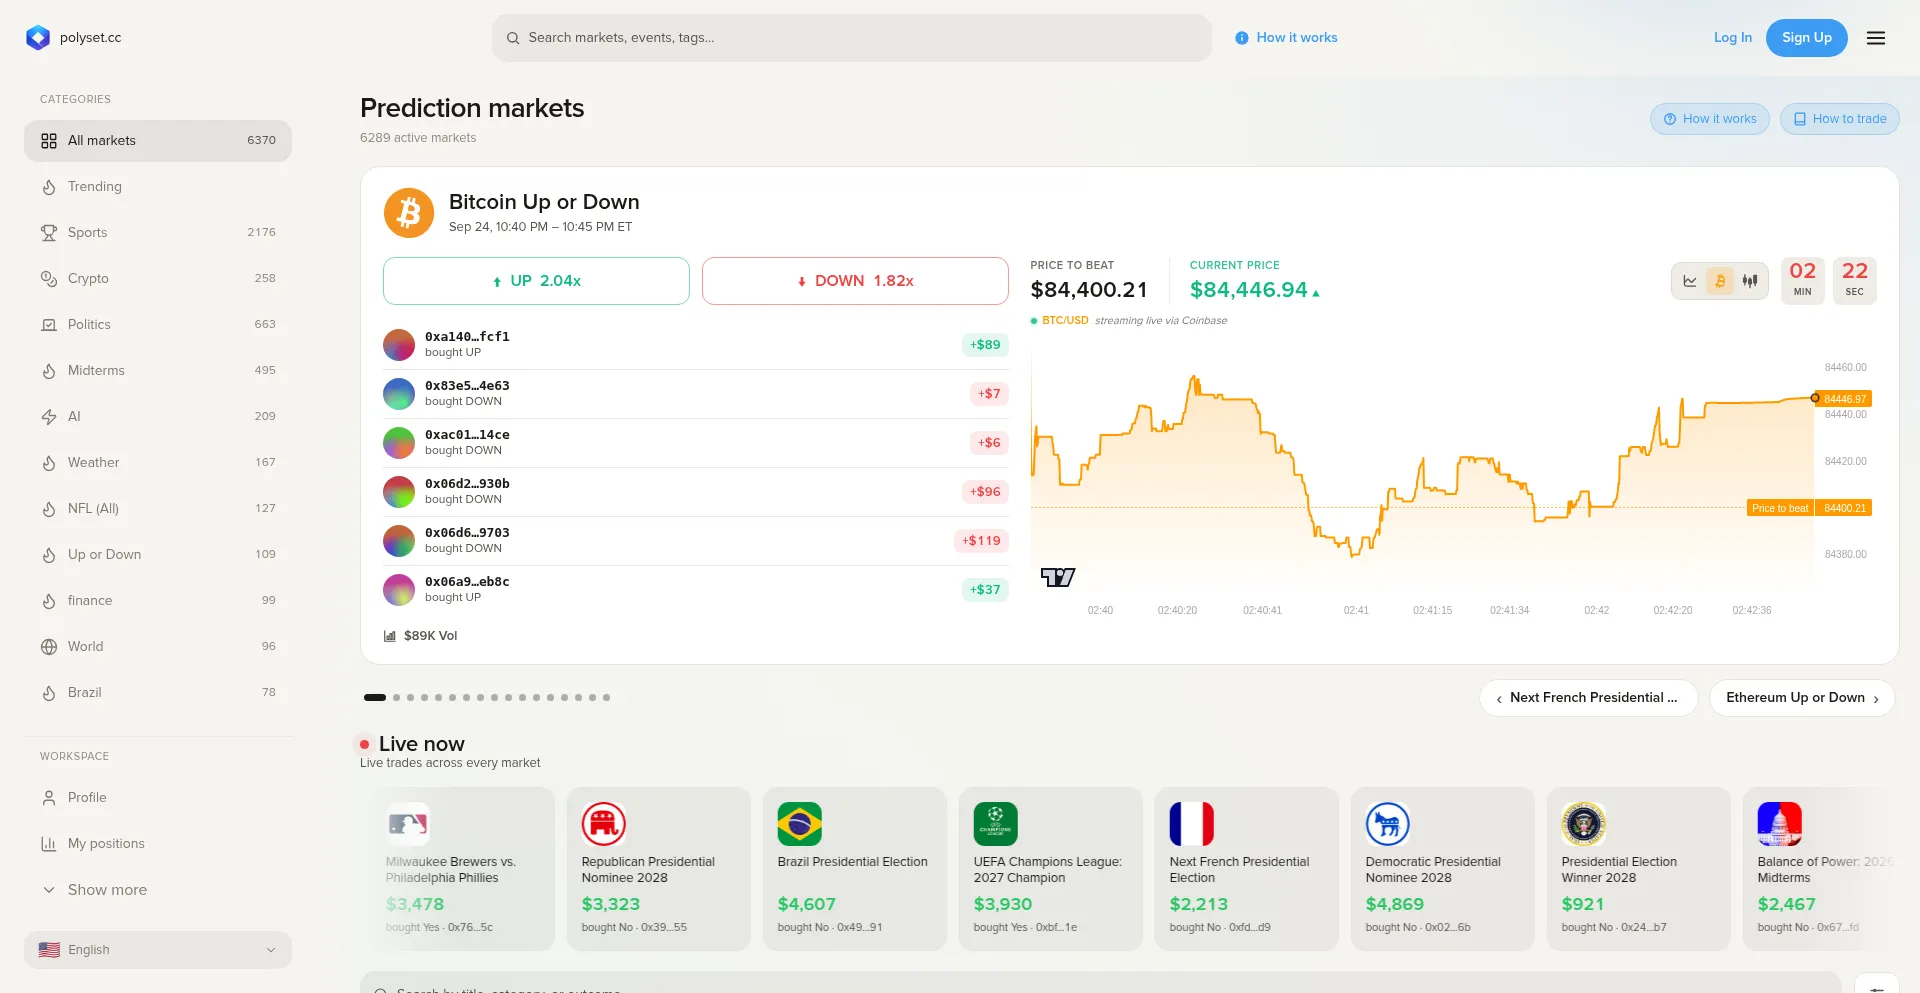Viewport: 1920px width, 993px height.
Task: Click the Price to beat chart label
Action: click(1780, 508)
